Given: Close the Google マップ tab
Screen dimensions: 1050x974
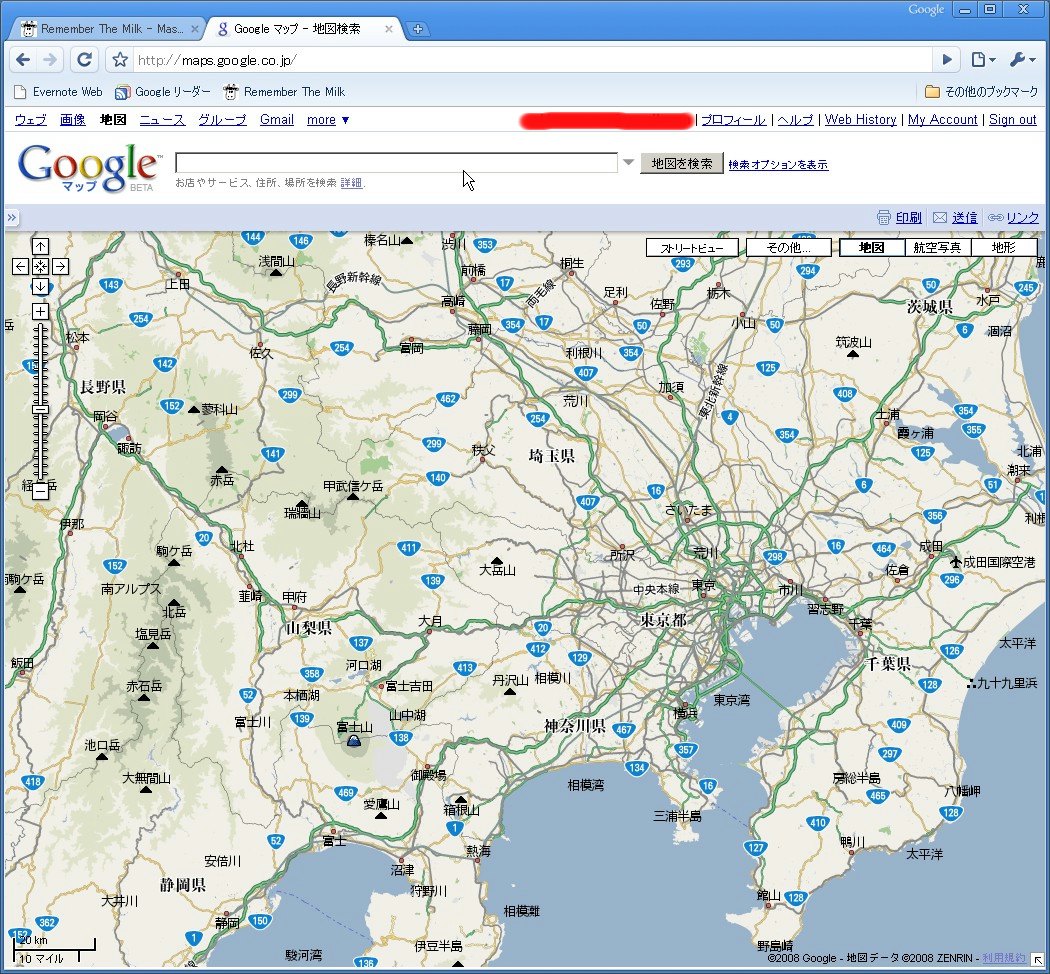Looking at the screenshot, I should point(388,29).
